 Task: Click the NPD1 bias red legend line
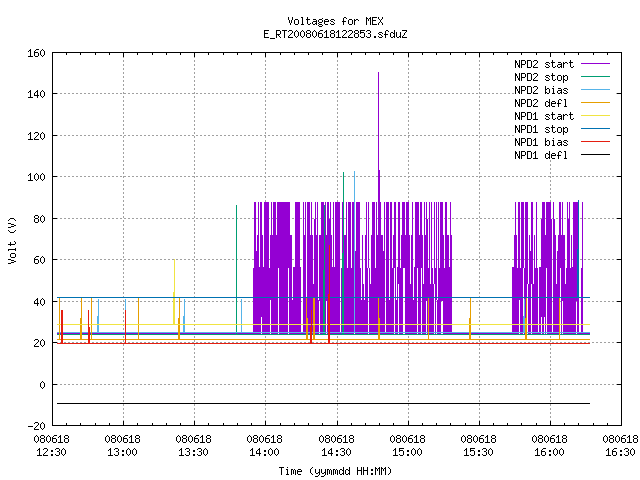tap(595, 142)
